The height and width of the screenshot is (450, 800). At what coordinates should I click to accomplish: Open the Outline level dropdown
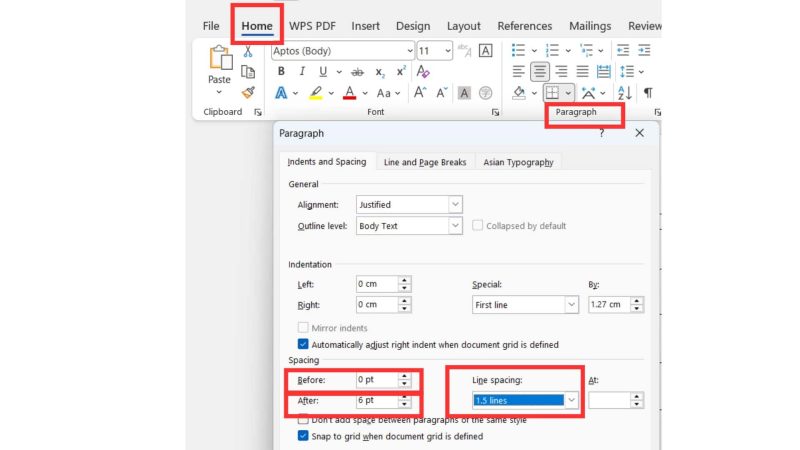pos(455,226)
